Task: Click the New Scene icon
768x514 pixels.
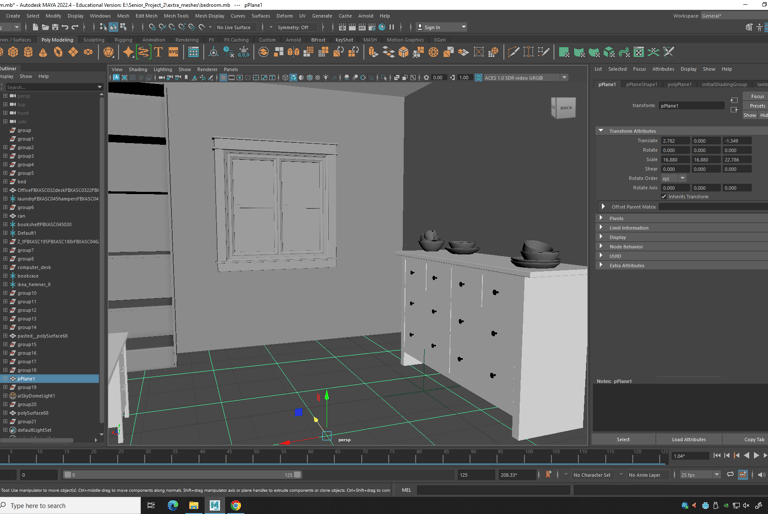Action: click(x=35, y=27)
